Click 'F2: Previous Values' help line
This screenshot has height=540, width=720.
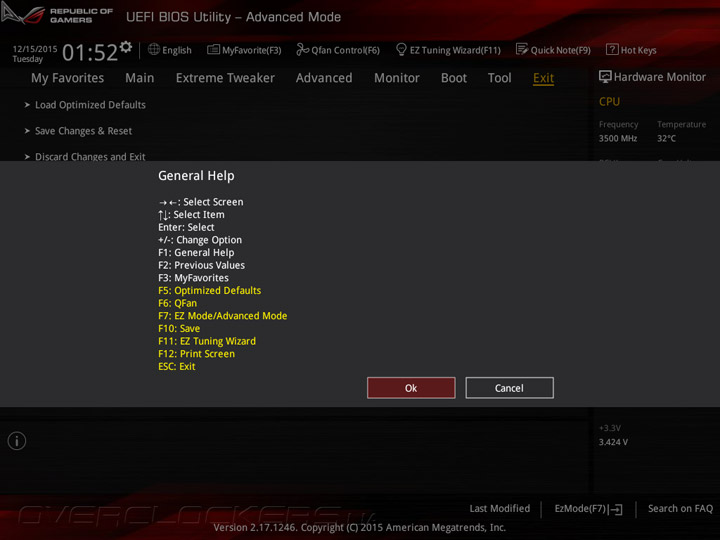point(202,265)
